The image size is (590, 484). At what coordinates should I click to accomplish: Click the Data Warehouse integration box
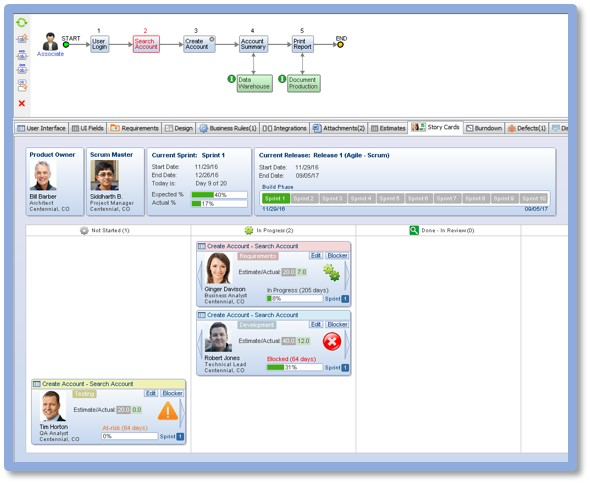254,83
